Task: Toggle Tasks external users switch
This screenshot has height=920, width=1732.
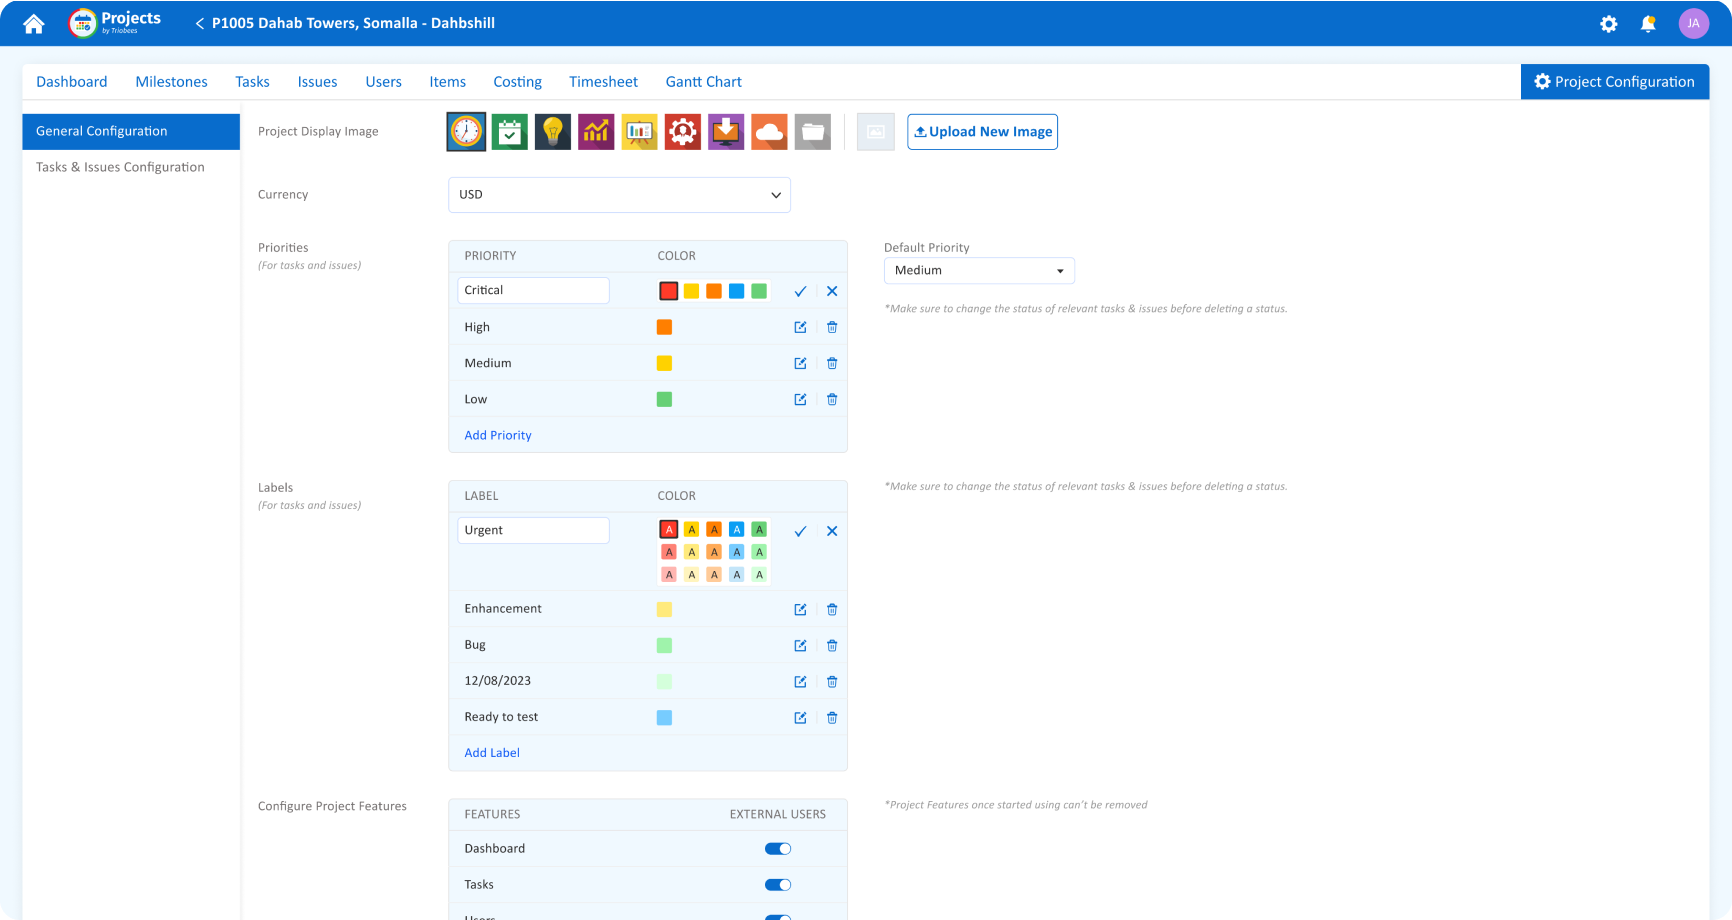Action: coord(777,885)
